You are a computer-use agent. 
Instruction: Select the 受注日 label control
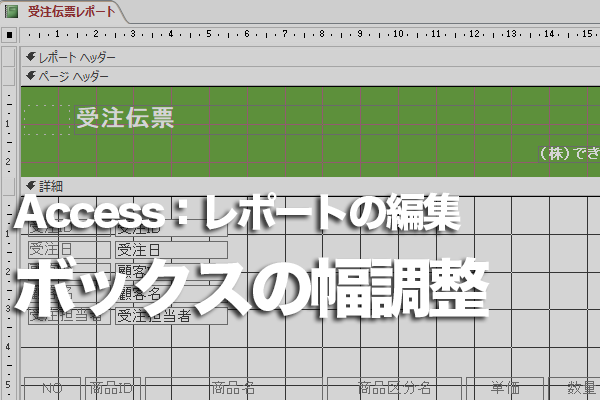click(x=69, y=250)
